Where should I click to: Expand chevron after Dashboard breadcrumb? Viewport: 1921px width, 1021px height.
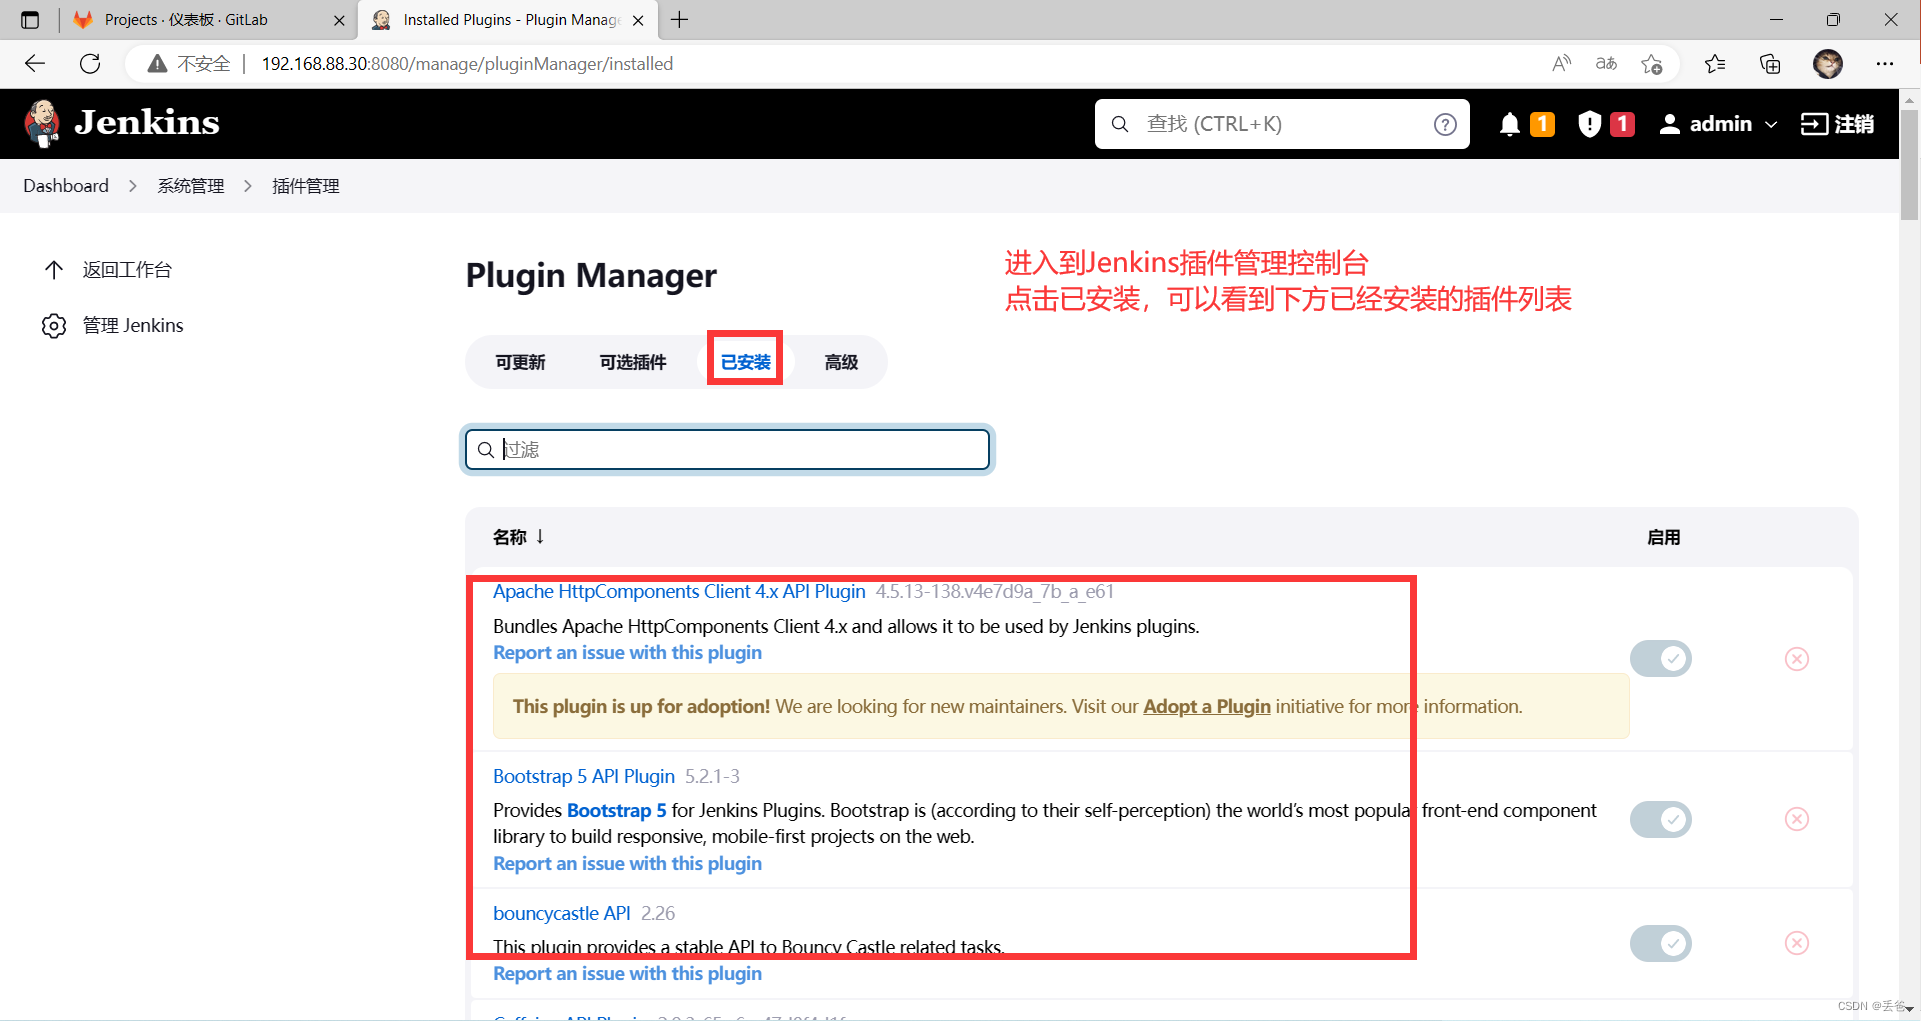pyautogui.click(x=132, y=186)
